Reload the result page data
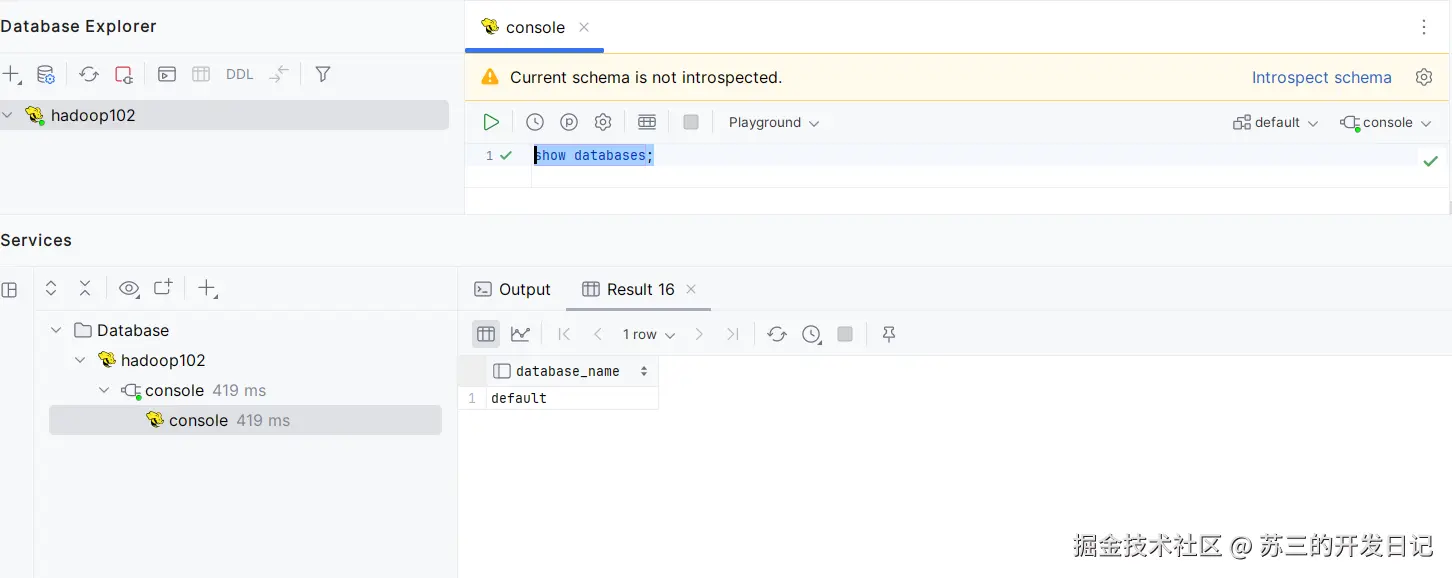Viewport: 1452px width, 578px height. point(777,334)
